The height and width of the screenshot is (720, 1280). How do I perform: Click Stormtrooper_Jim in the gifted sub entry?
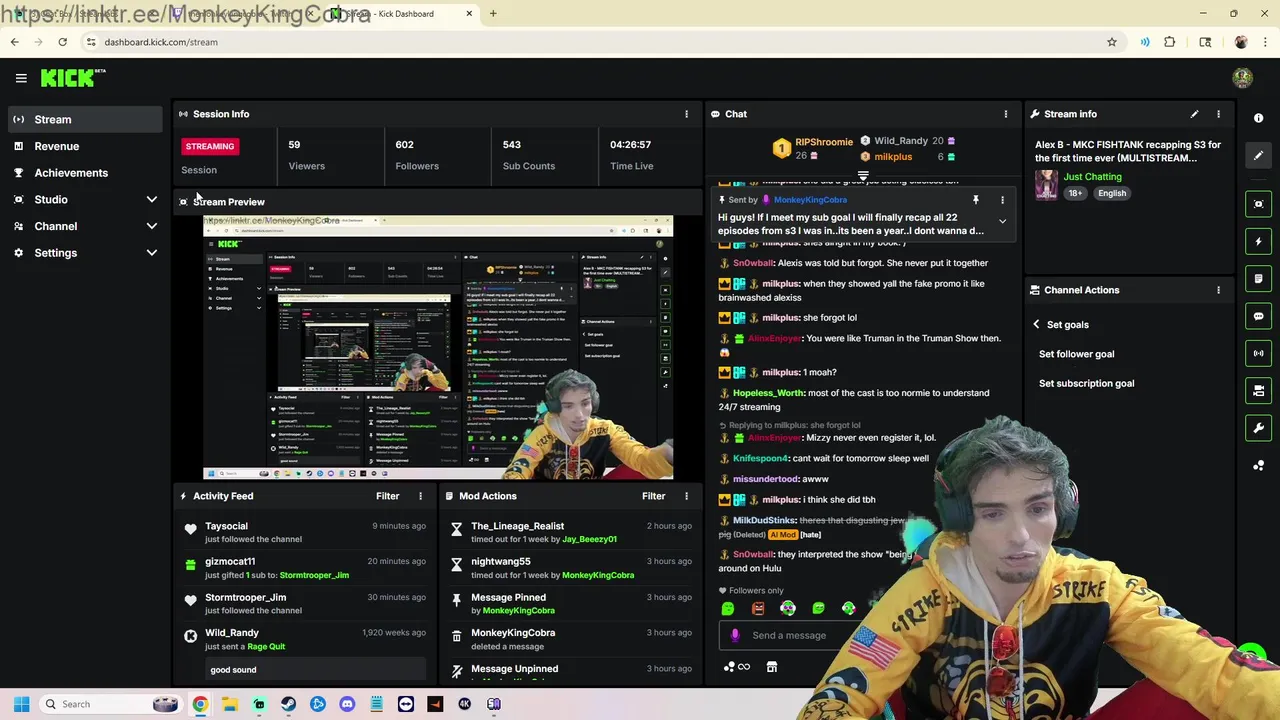coord(314,575)
